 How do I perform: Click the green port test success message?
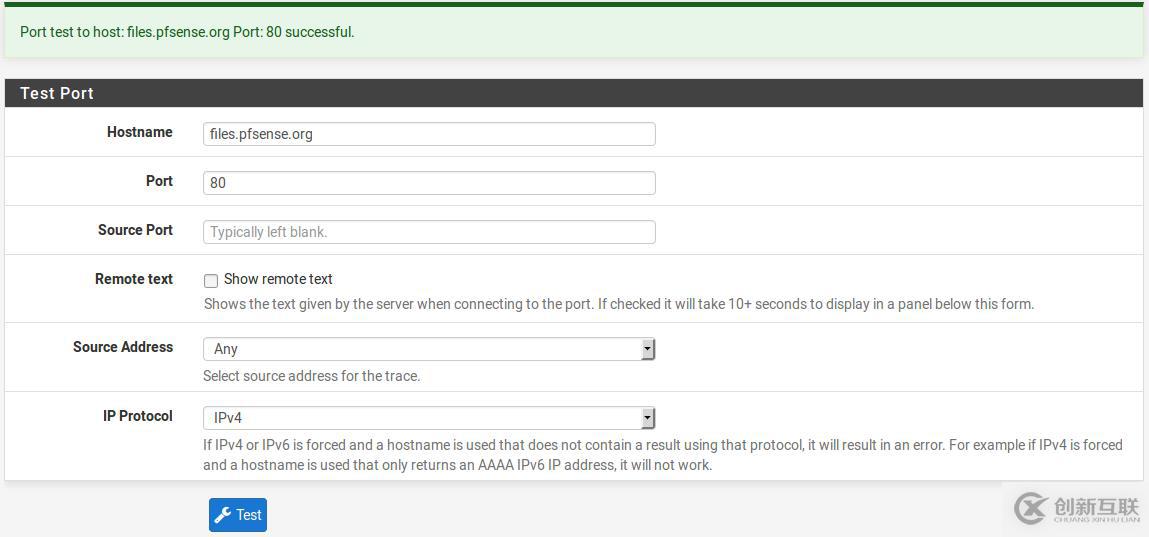click(188, 32)
